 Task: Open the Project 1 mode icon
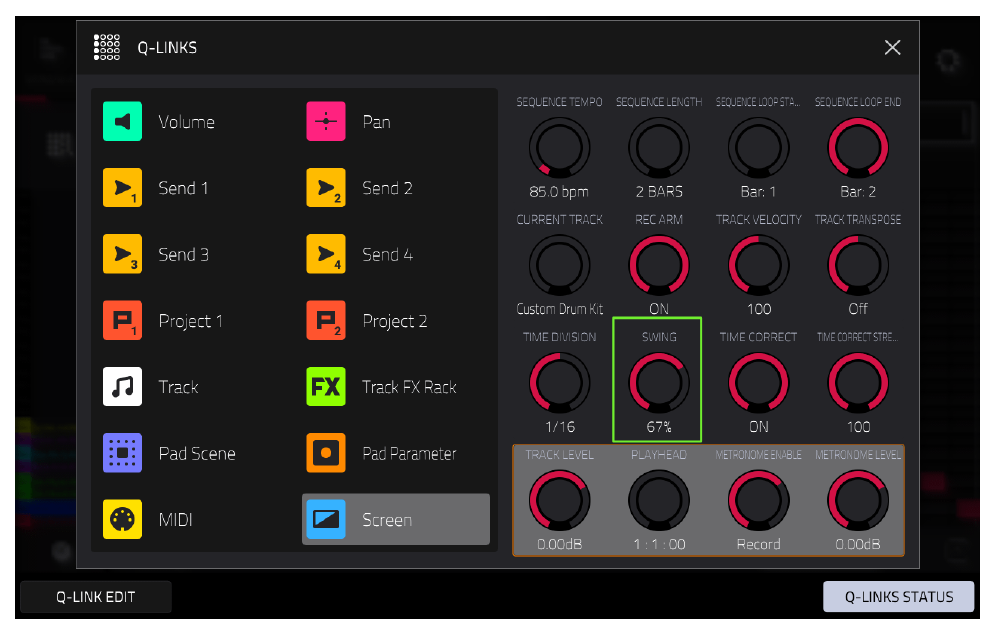[x=123, y=320]
